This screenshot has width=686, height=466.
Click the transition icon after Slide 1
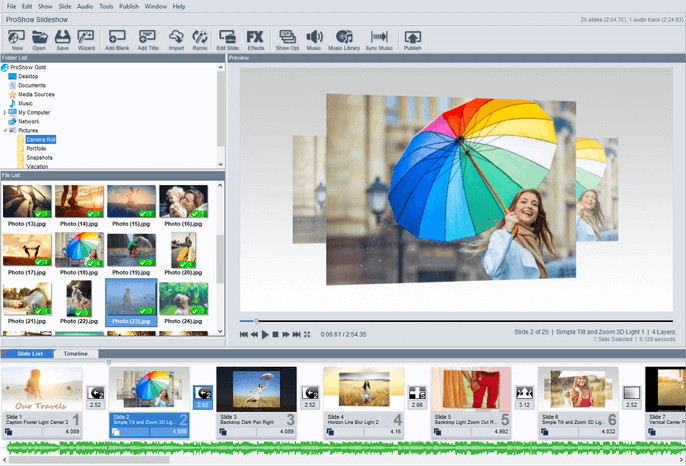tap(95, 393)
